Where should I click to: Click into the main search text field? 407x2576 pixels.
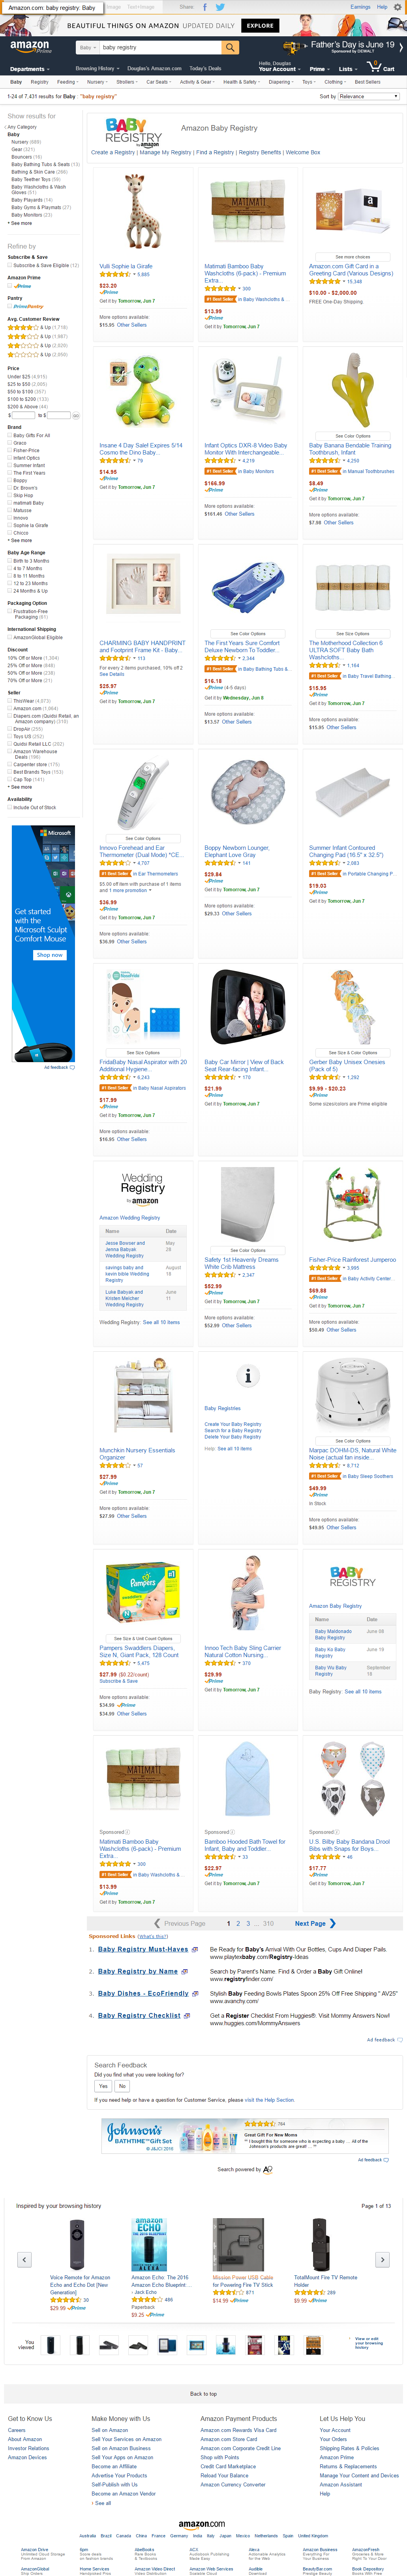(160, 47)
